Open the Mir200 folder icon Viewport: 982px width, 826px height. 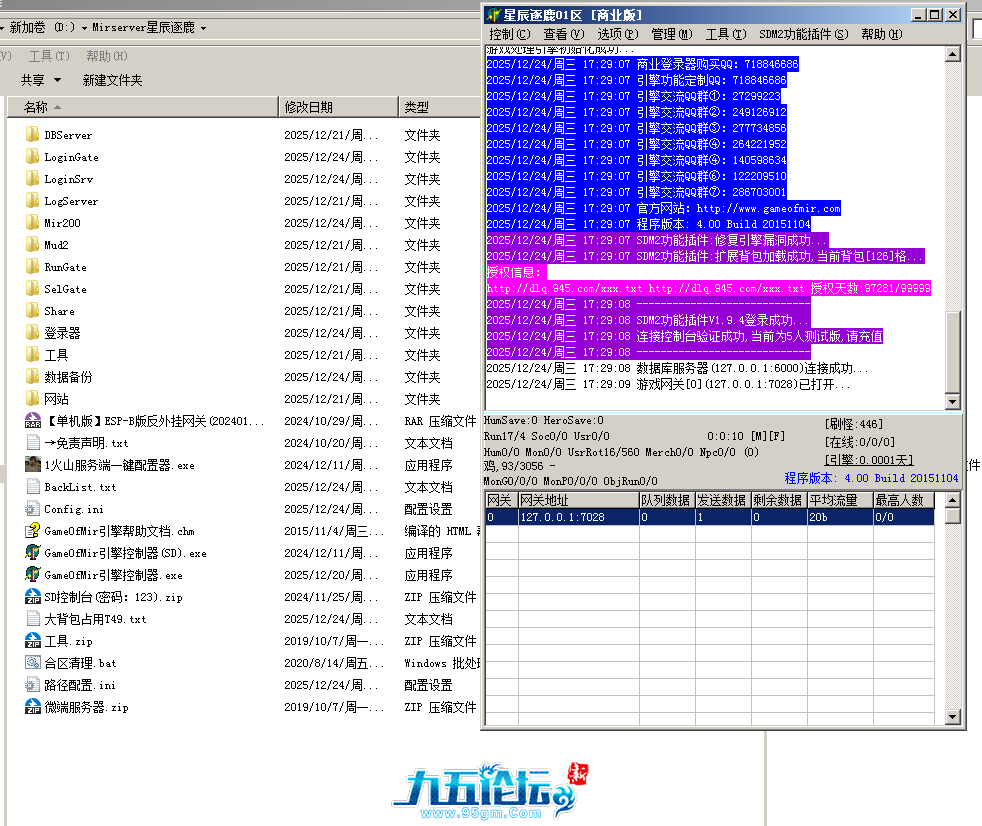coord(32,223)
